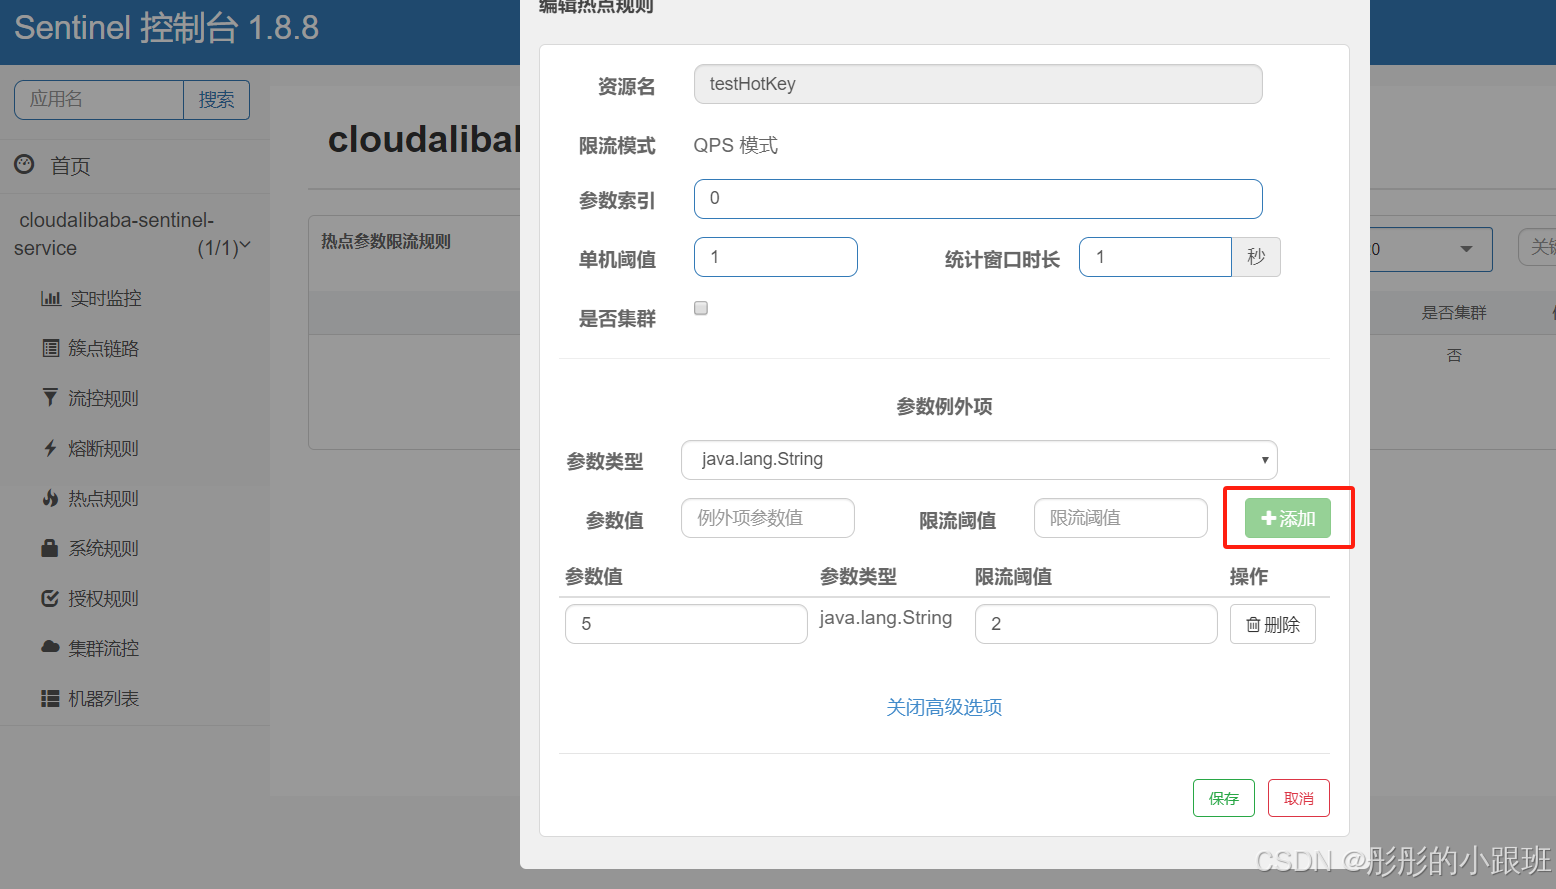Click the dashboard icon beside 首页
Image resolution: width=1556 pixels, height=889 pixels.
point(24,164)
